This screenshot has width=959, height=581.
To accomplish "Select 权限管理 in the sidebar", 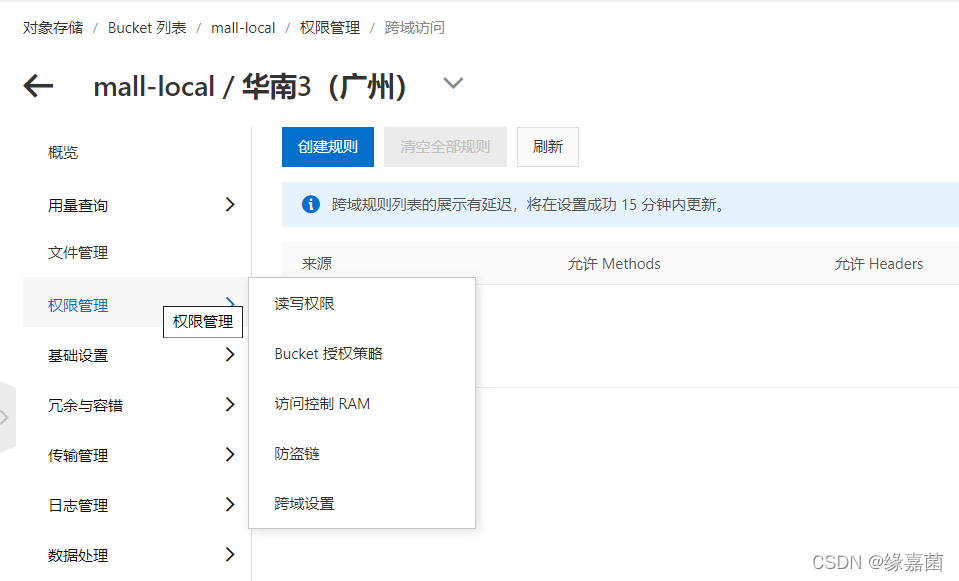I will (78, 305).
